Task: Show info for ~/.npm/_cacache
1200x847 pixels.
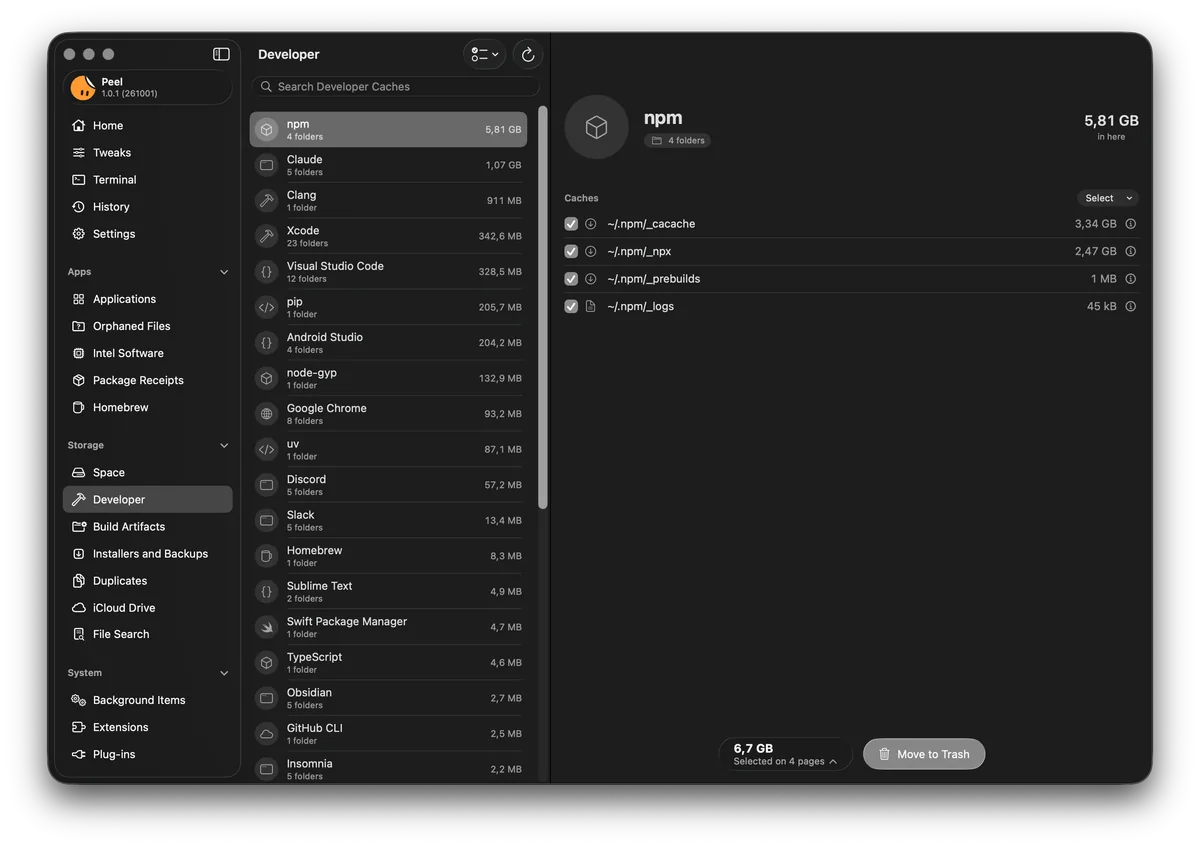Action: [1131, 224]
